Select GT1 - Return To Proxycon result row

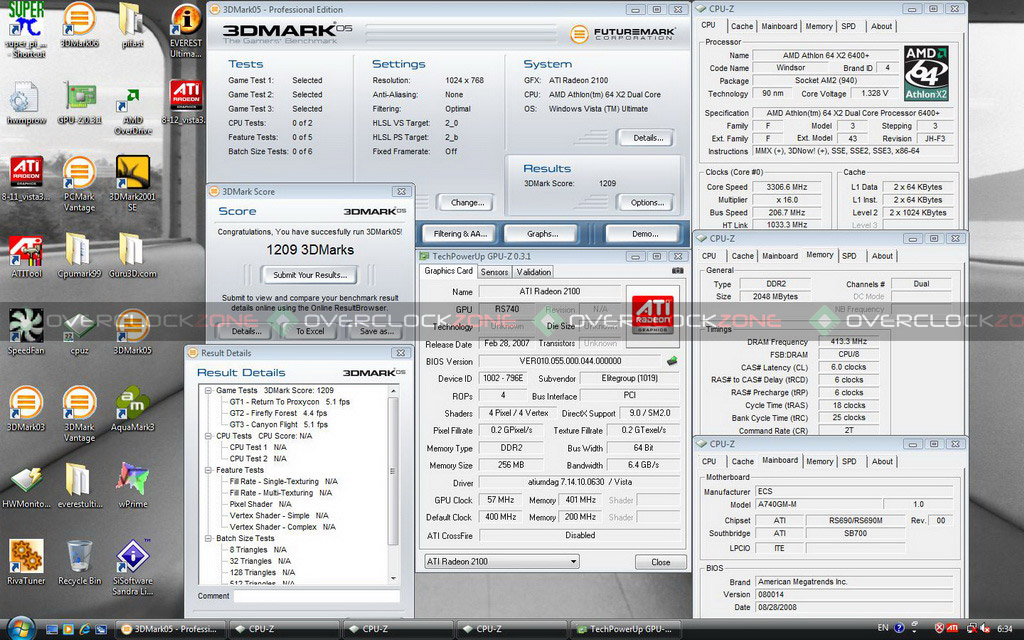tap(289, 402)
